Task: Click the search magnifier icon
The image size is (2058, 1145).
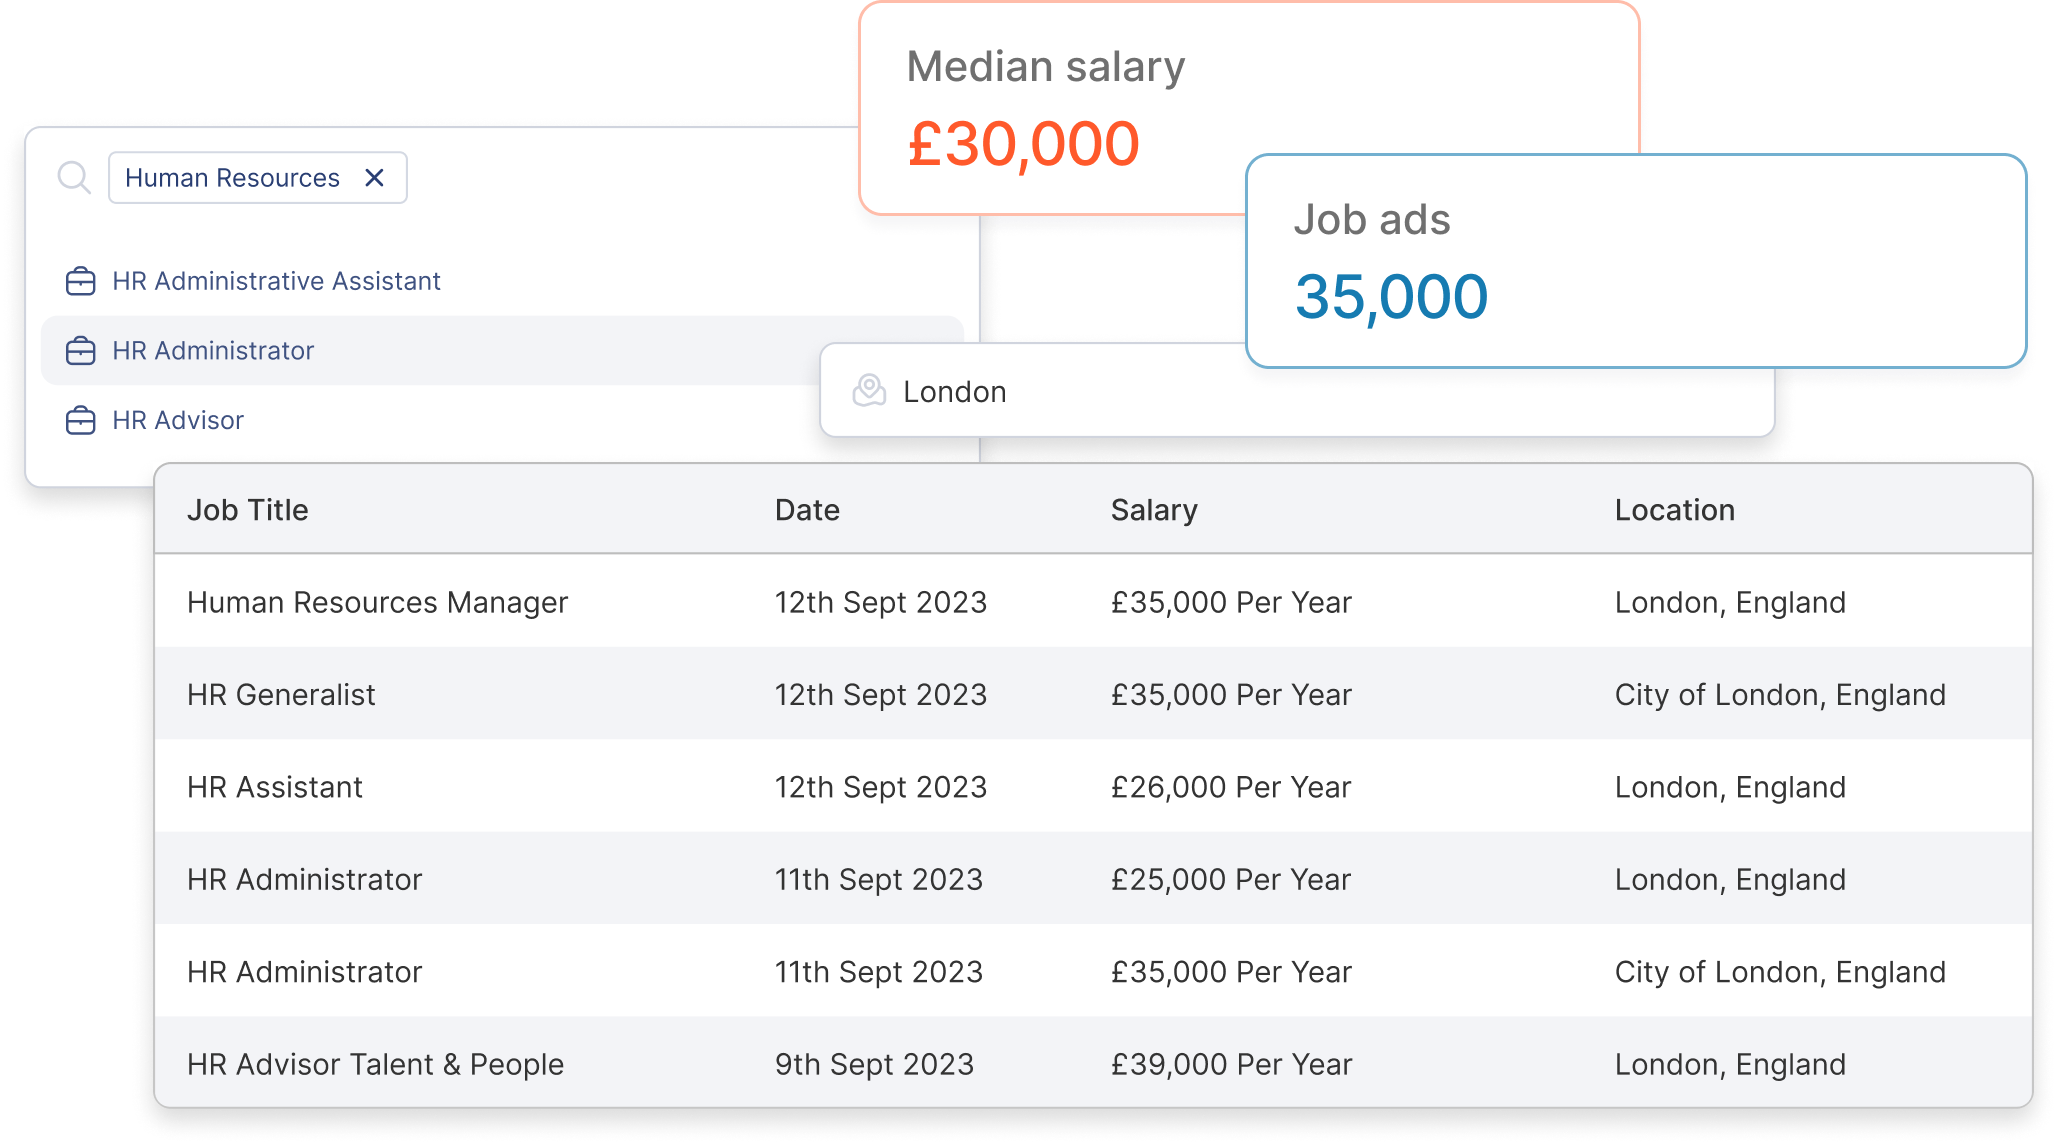Action: pyautogui.click(x=74, y=178)
